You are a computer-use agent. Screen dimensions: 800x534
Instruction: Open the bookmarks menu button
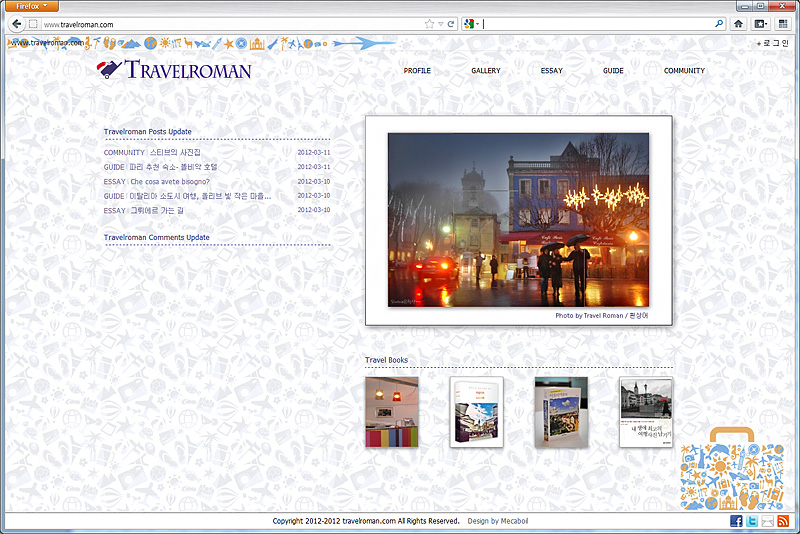(x=761, y=23)
